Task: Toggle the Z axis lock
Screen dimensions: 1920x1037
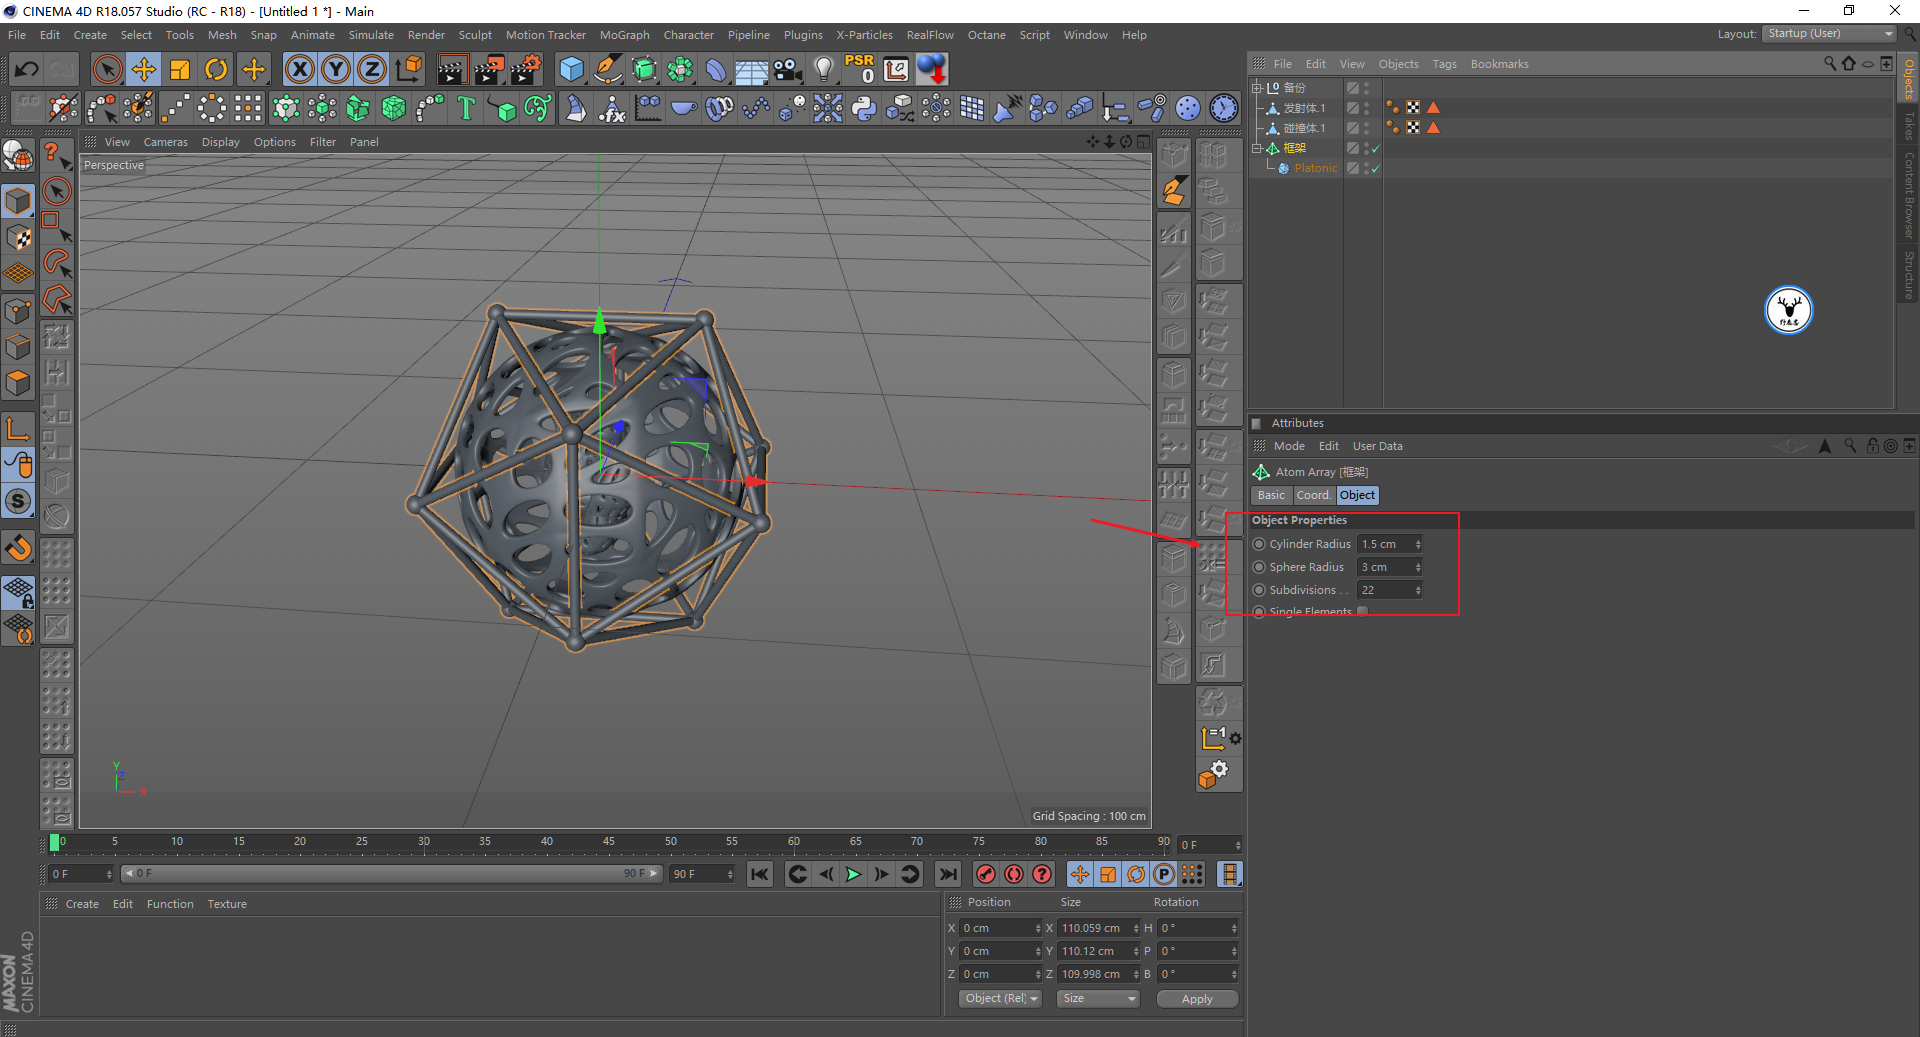Action: coord(372,69)
